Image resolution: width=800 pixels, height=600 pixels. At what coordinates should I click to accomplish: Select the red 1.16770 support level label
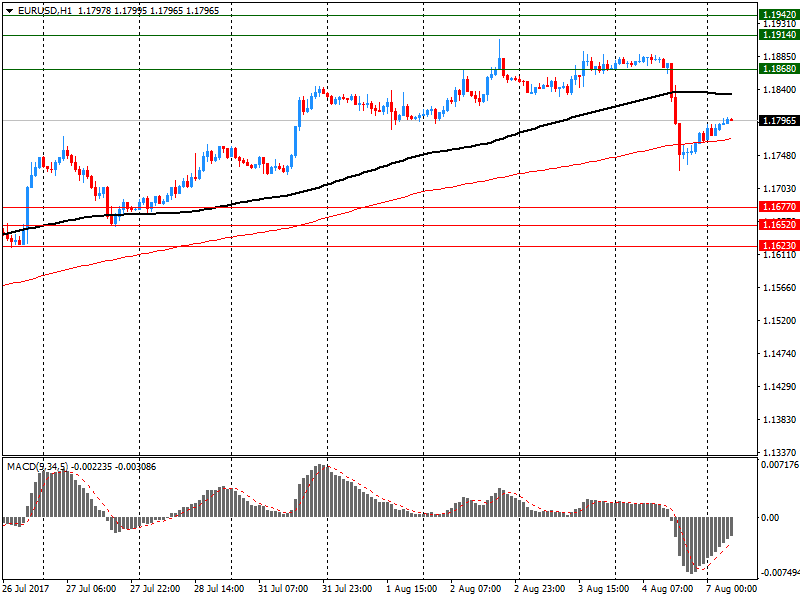[779, 207]
